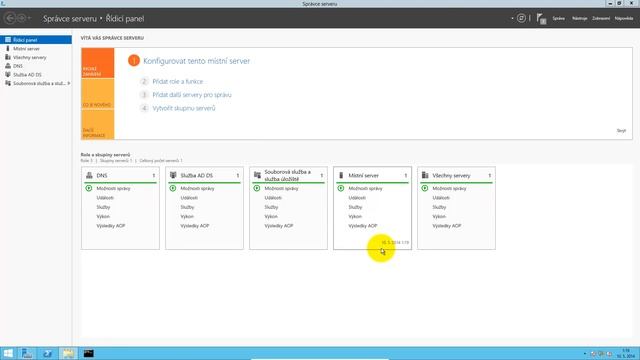Open Události in Místní server tile
The height and width of the screenshot is (360, 640).
(357, 198)
